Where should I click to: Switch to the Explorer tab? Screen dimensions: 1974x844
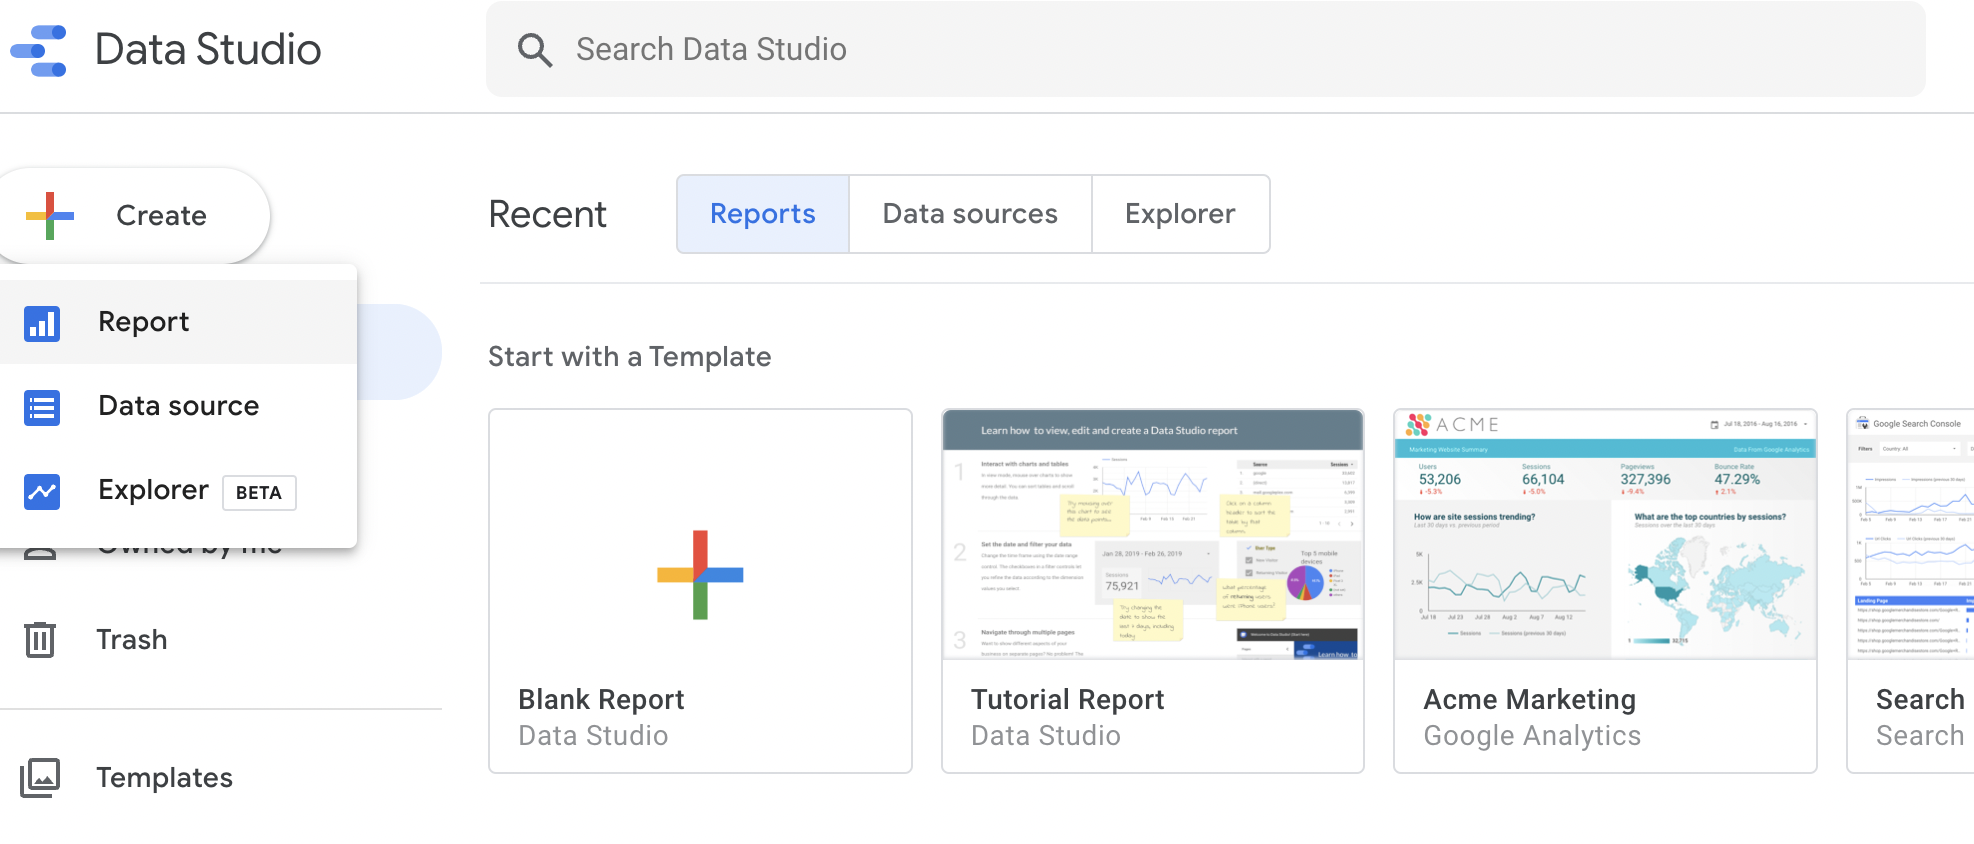(x=1180, y=214)
